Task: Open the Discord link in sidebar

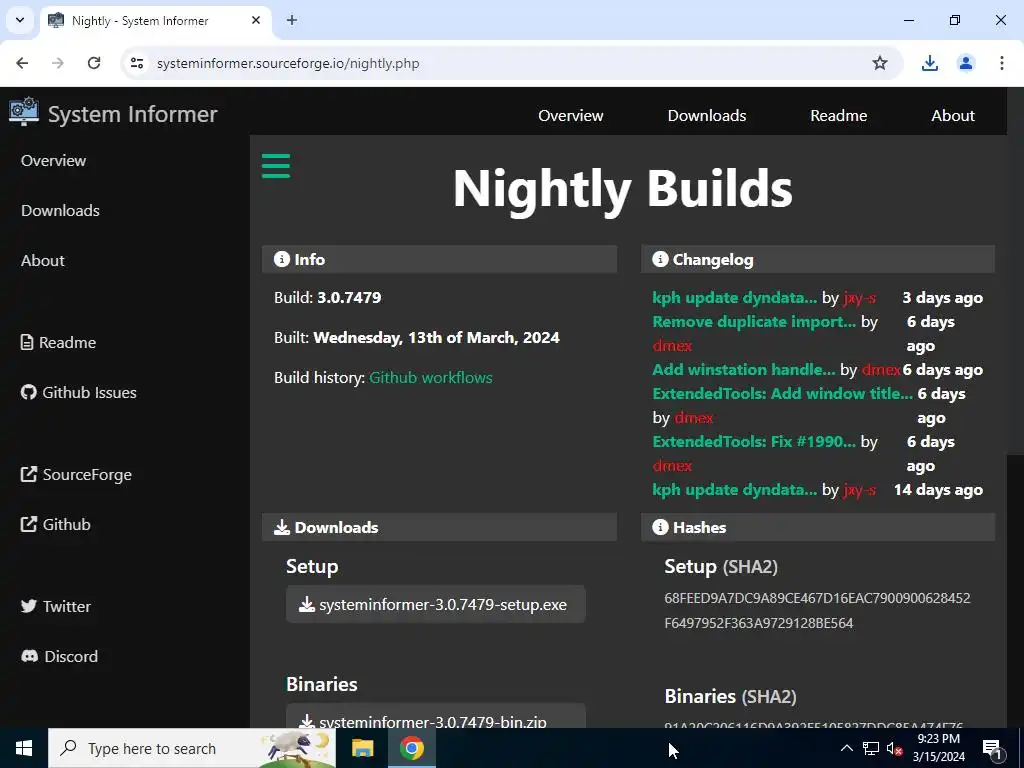Action: (59, 656)
